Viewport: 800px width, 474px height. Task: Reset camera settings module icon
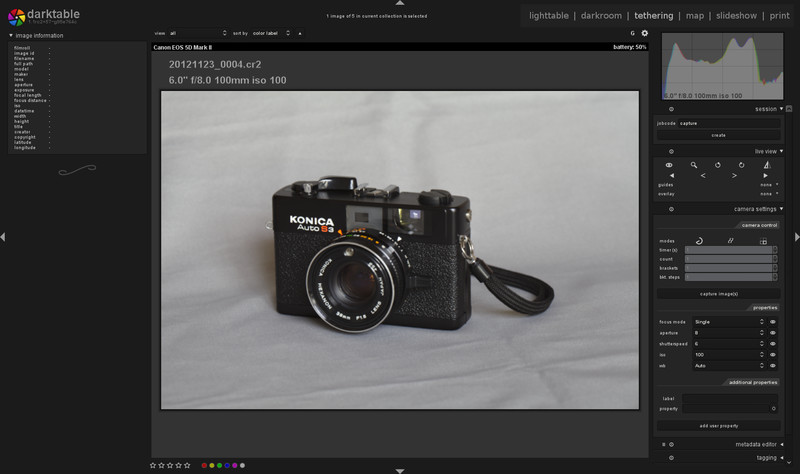pos(671,209)
